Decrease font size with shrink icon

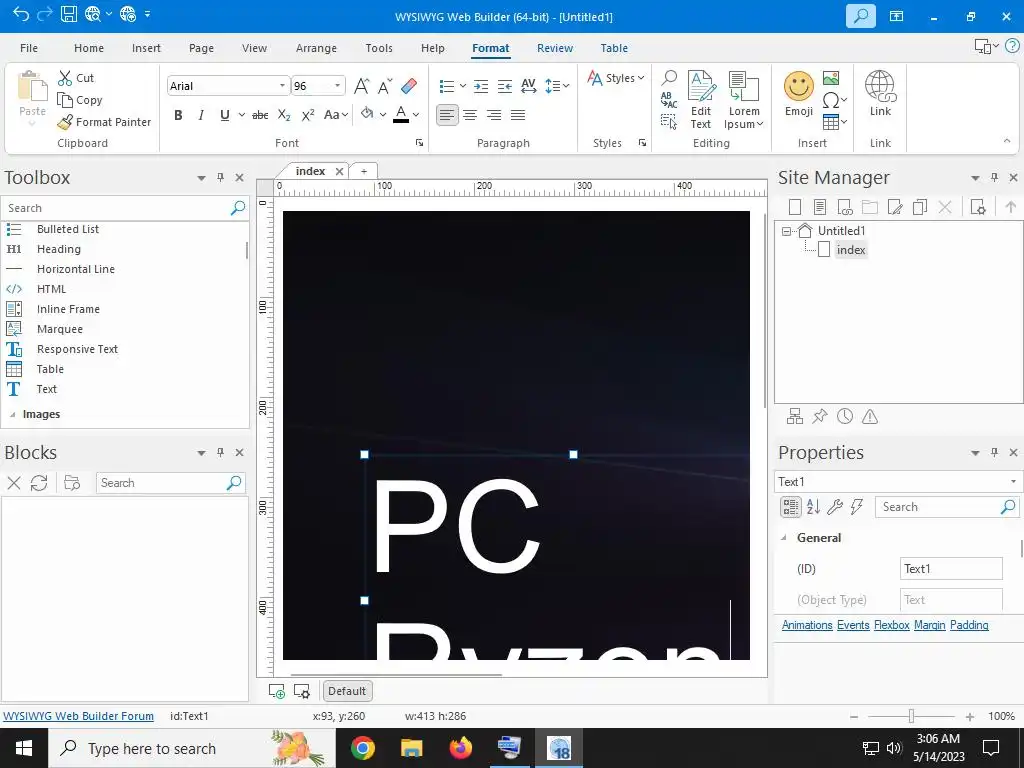point(385,86)
